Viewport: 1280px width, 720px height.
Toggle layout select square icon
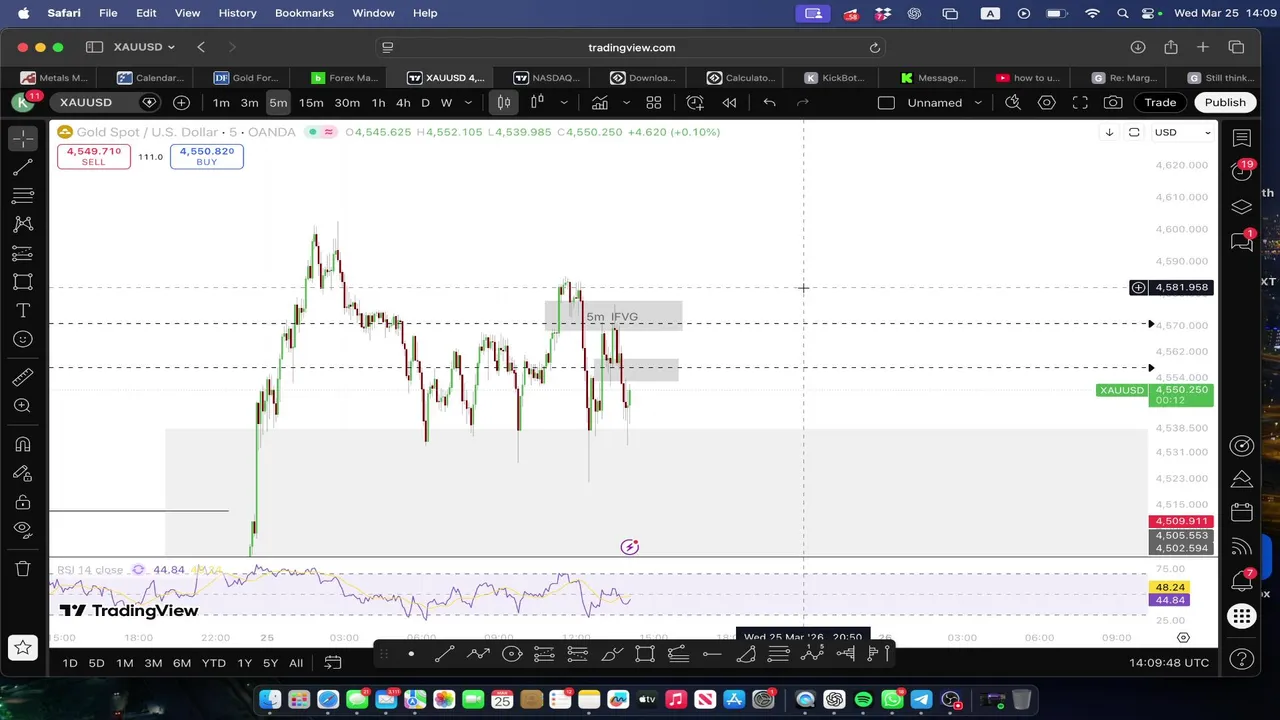(886, 102)
